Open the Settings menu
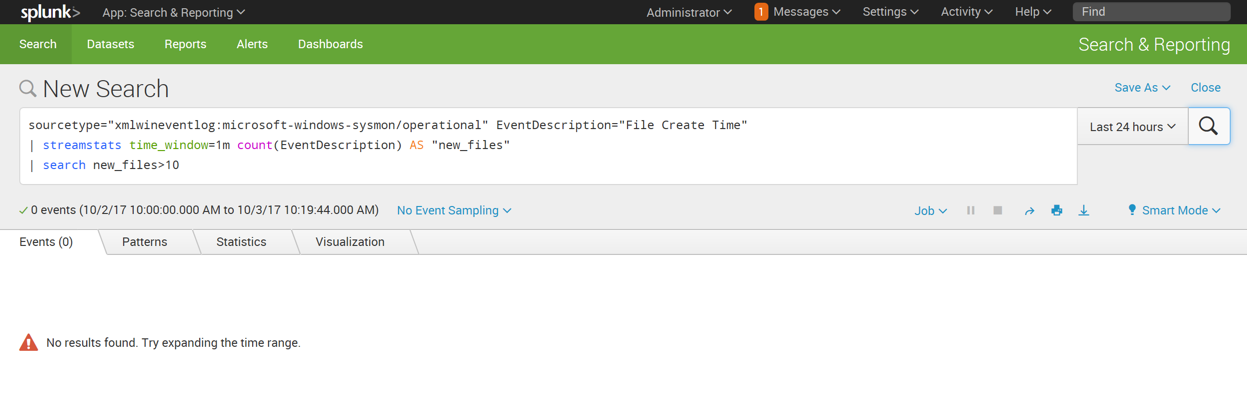This screenshot has height=408, width=1247. click(x=890, y=12)
